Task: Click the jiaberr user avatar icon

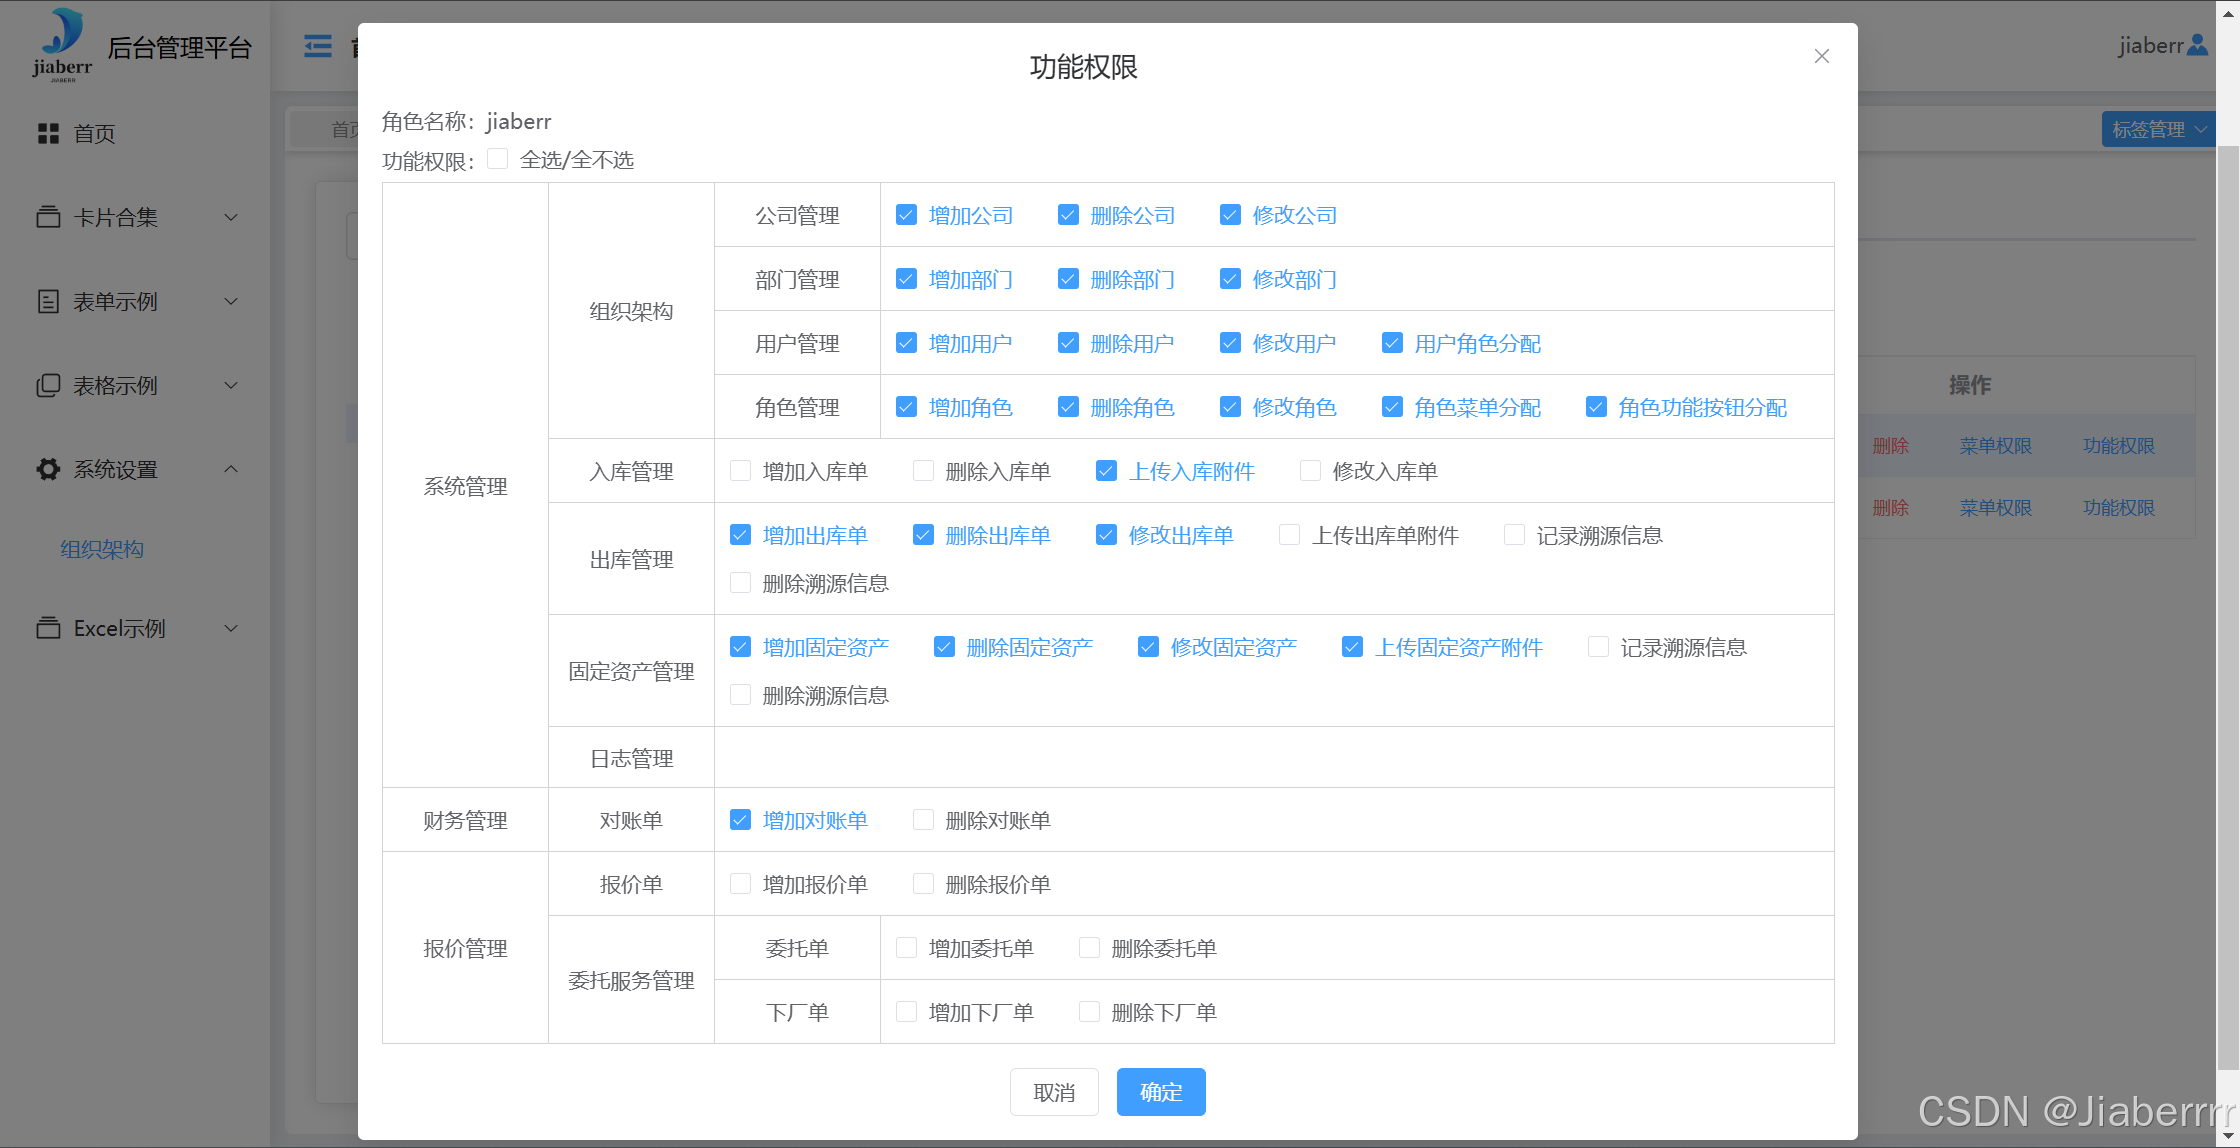Action: pyautogui.click(x=2197, y=45)
